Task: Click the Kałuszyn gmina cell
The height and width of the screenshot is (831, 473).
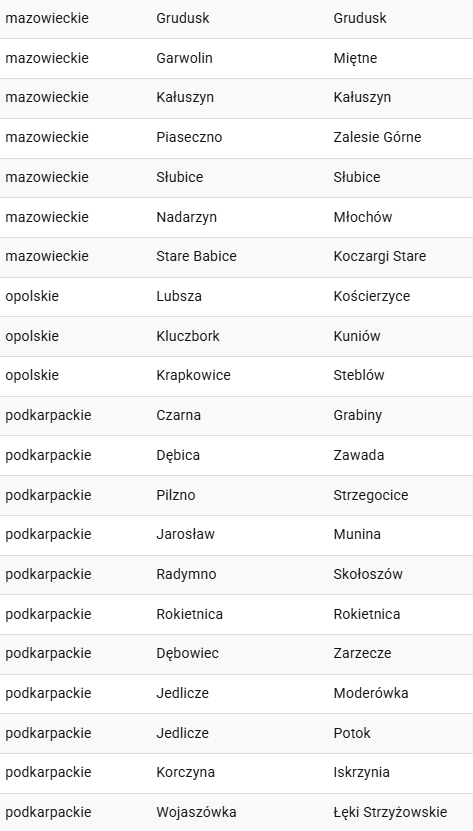Action: point(185,98)
